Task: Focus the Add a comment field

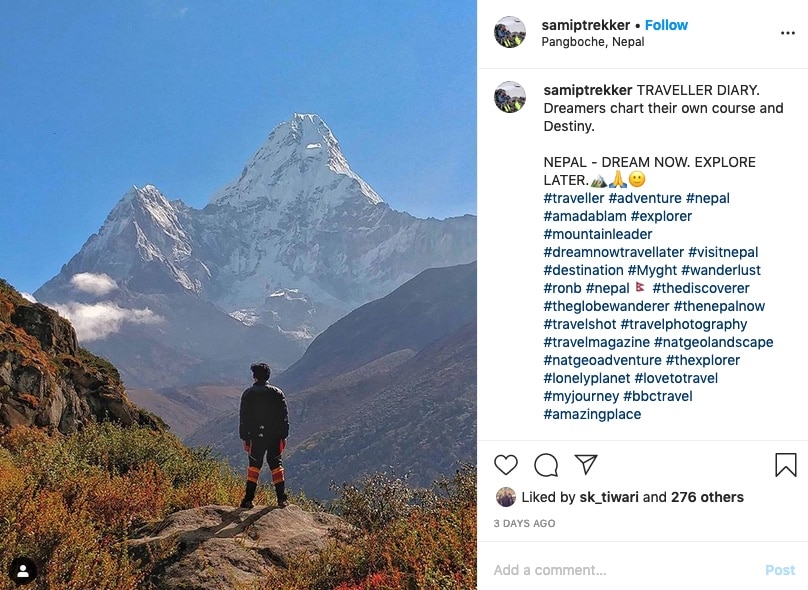Action: 624,570
